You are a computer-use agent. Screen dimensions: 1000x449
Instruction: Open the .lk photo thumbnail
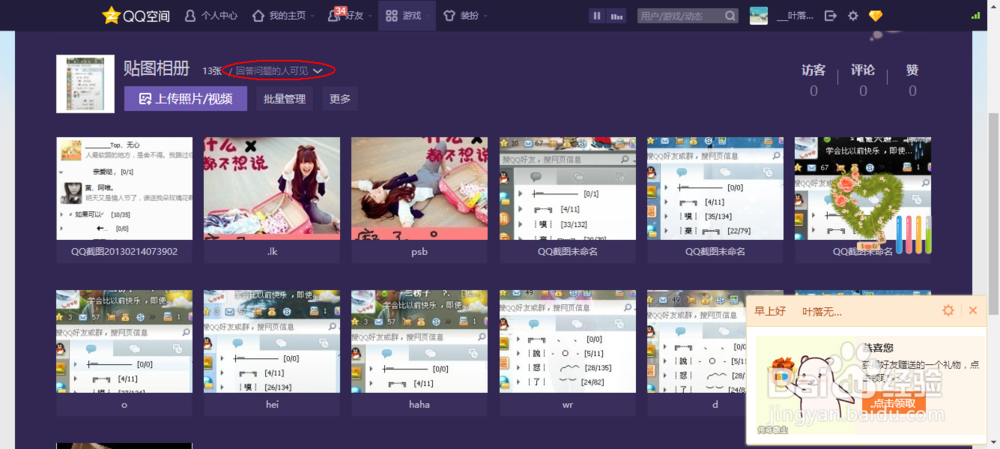272,188
